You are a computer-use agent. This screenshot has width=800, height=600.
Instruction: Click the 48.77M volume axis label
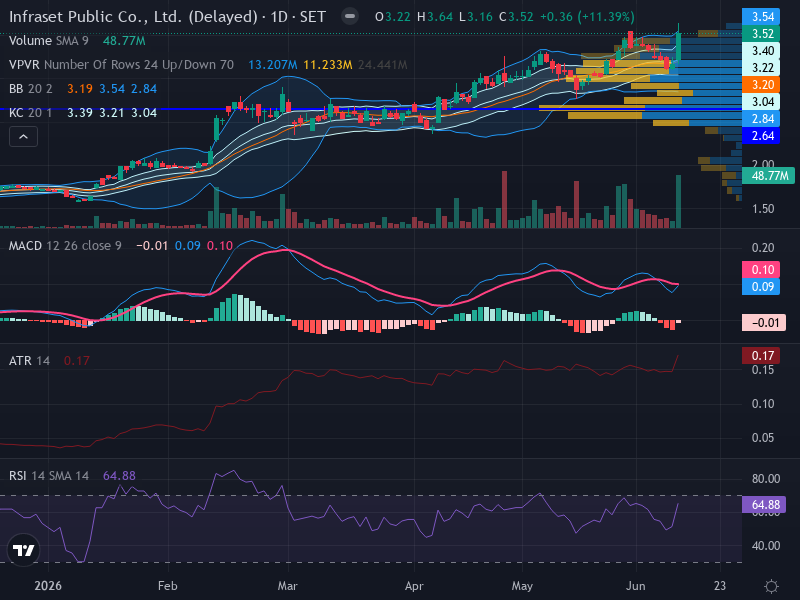point(768,176)
